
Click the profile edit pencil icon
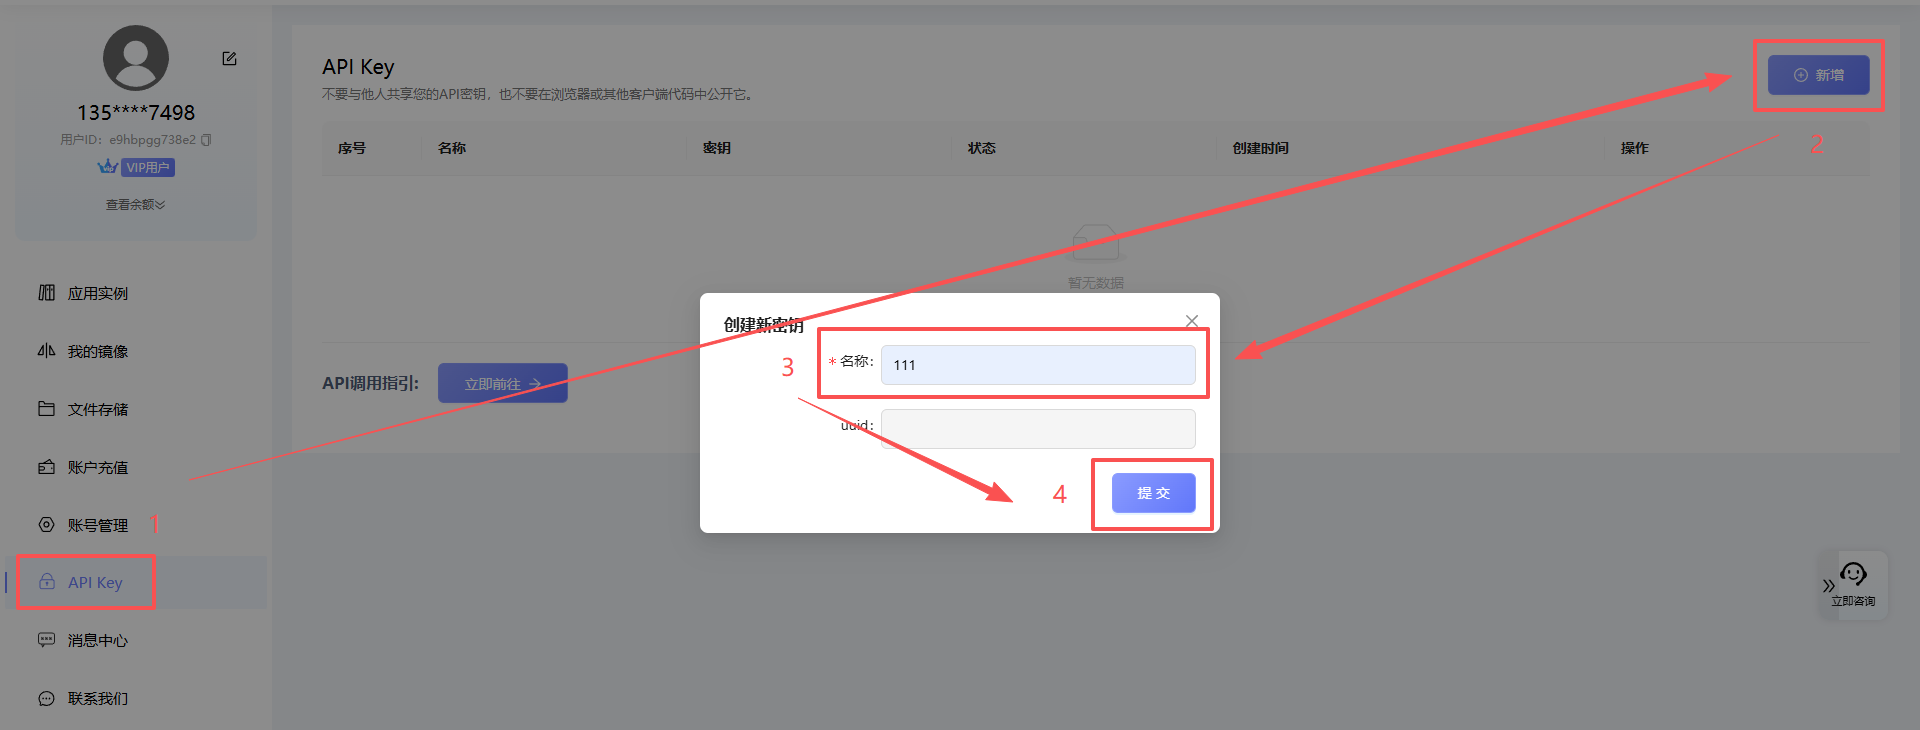(229, 59)
